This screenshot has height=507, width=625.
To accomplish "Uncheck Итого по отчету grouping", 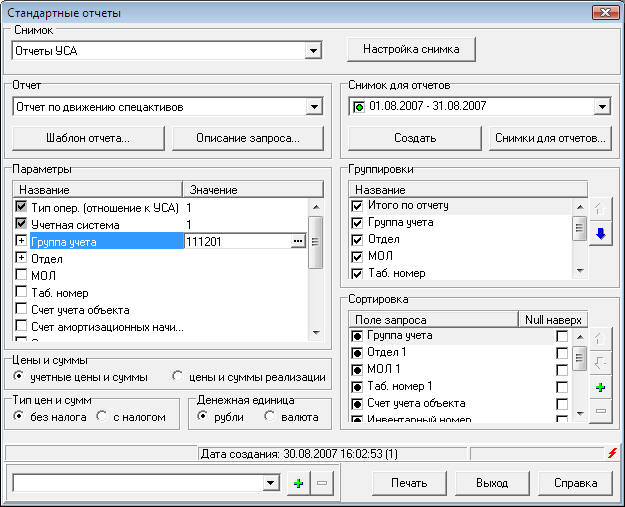I will [x=357, y=206].
